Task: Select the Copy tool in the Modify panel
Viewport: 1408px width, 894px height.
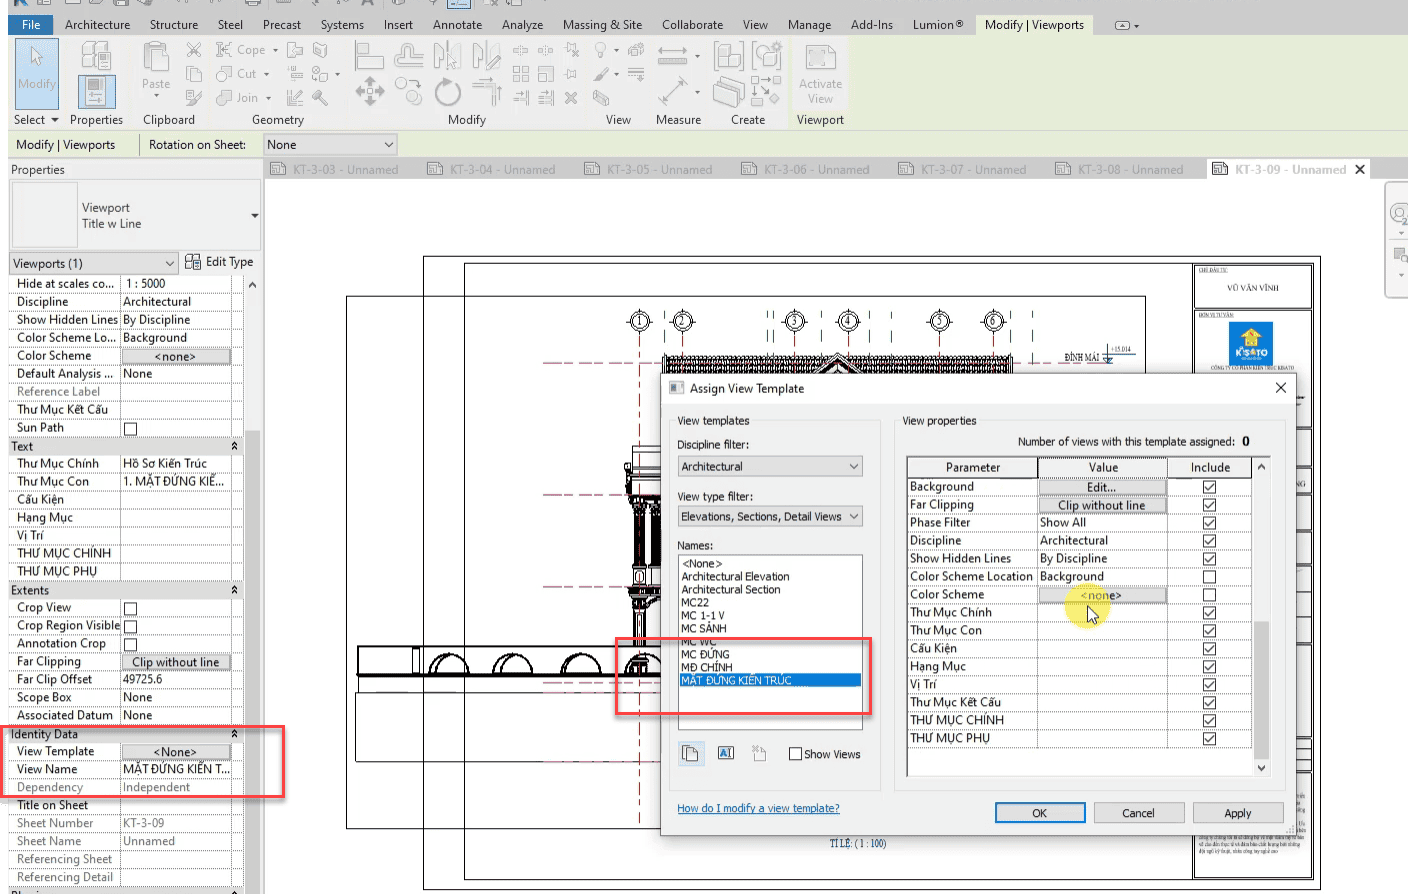Action: pos(409,92)
